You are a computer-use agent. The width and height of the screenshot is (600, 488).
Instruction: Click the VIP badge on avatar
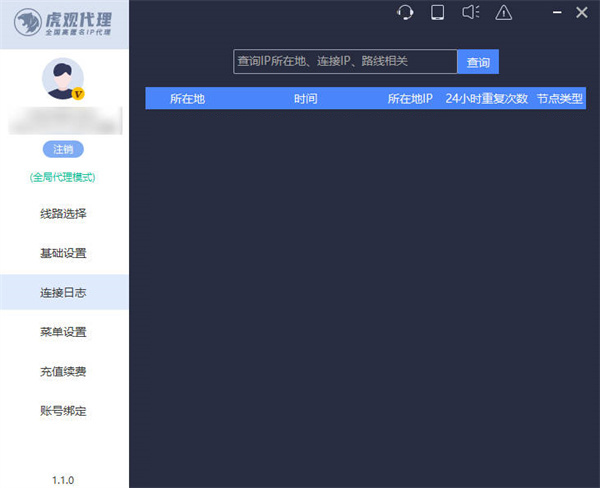pos(78,93)
